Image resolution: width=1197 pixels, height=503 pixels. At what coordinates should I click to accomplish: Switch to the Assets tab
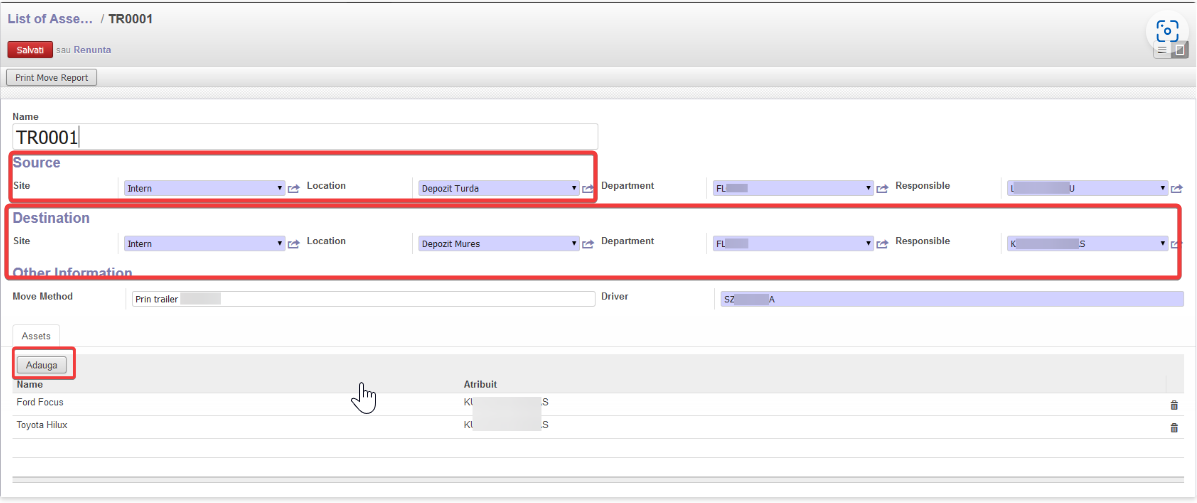(37, 337)
